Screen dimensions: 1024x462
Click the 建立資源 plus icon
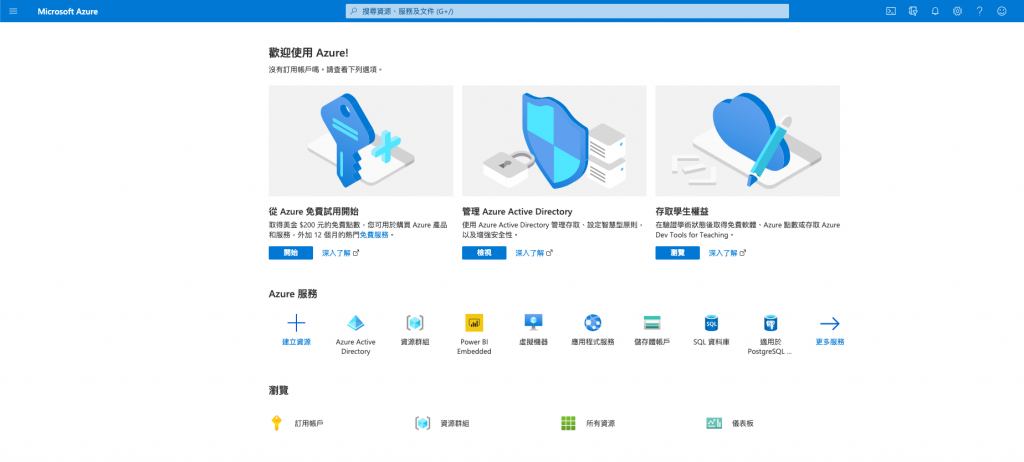click(296, 323)
